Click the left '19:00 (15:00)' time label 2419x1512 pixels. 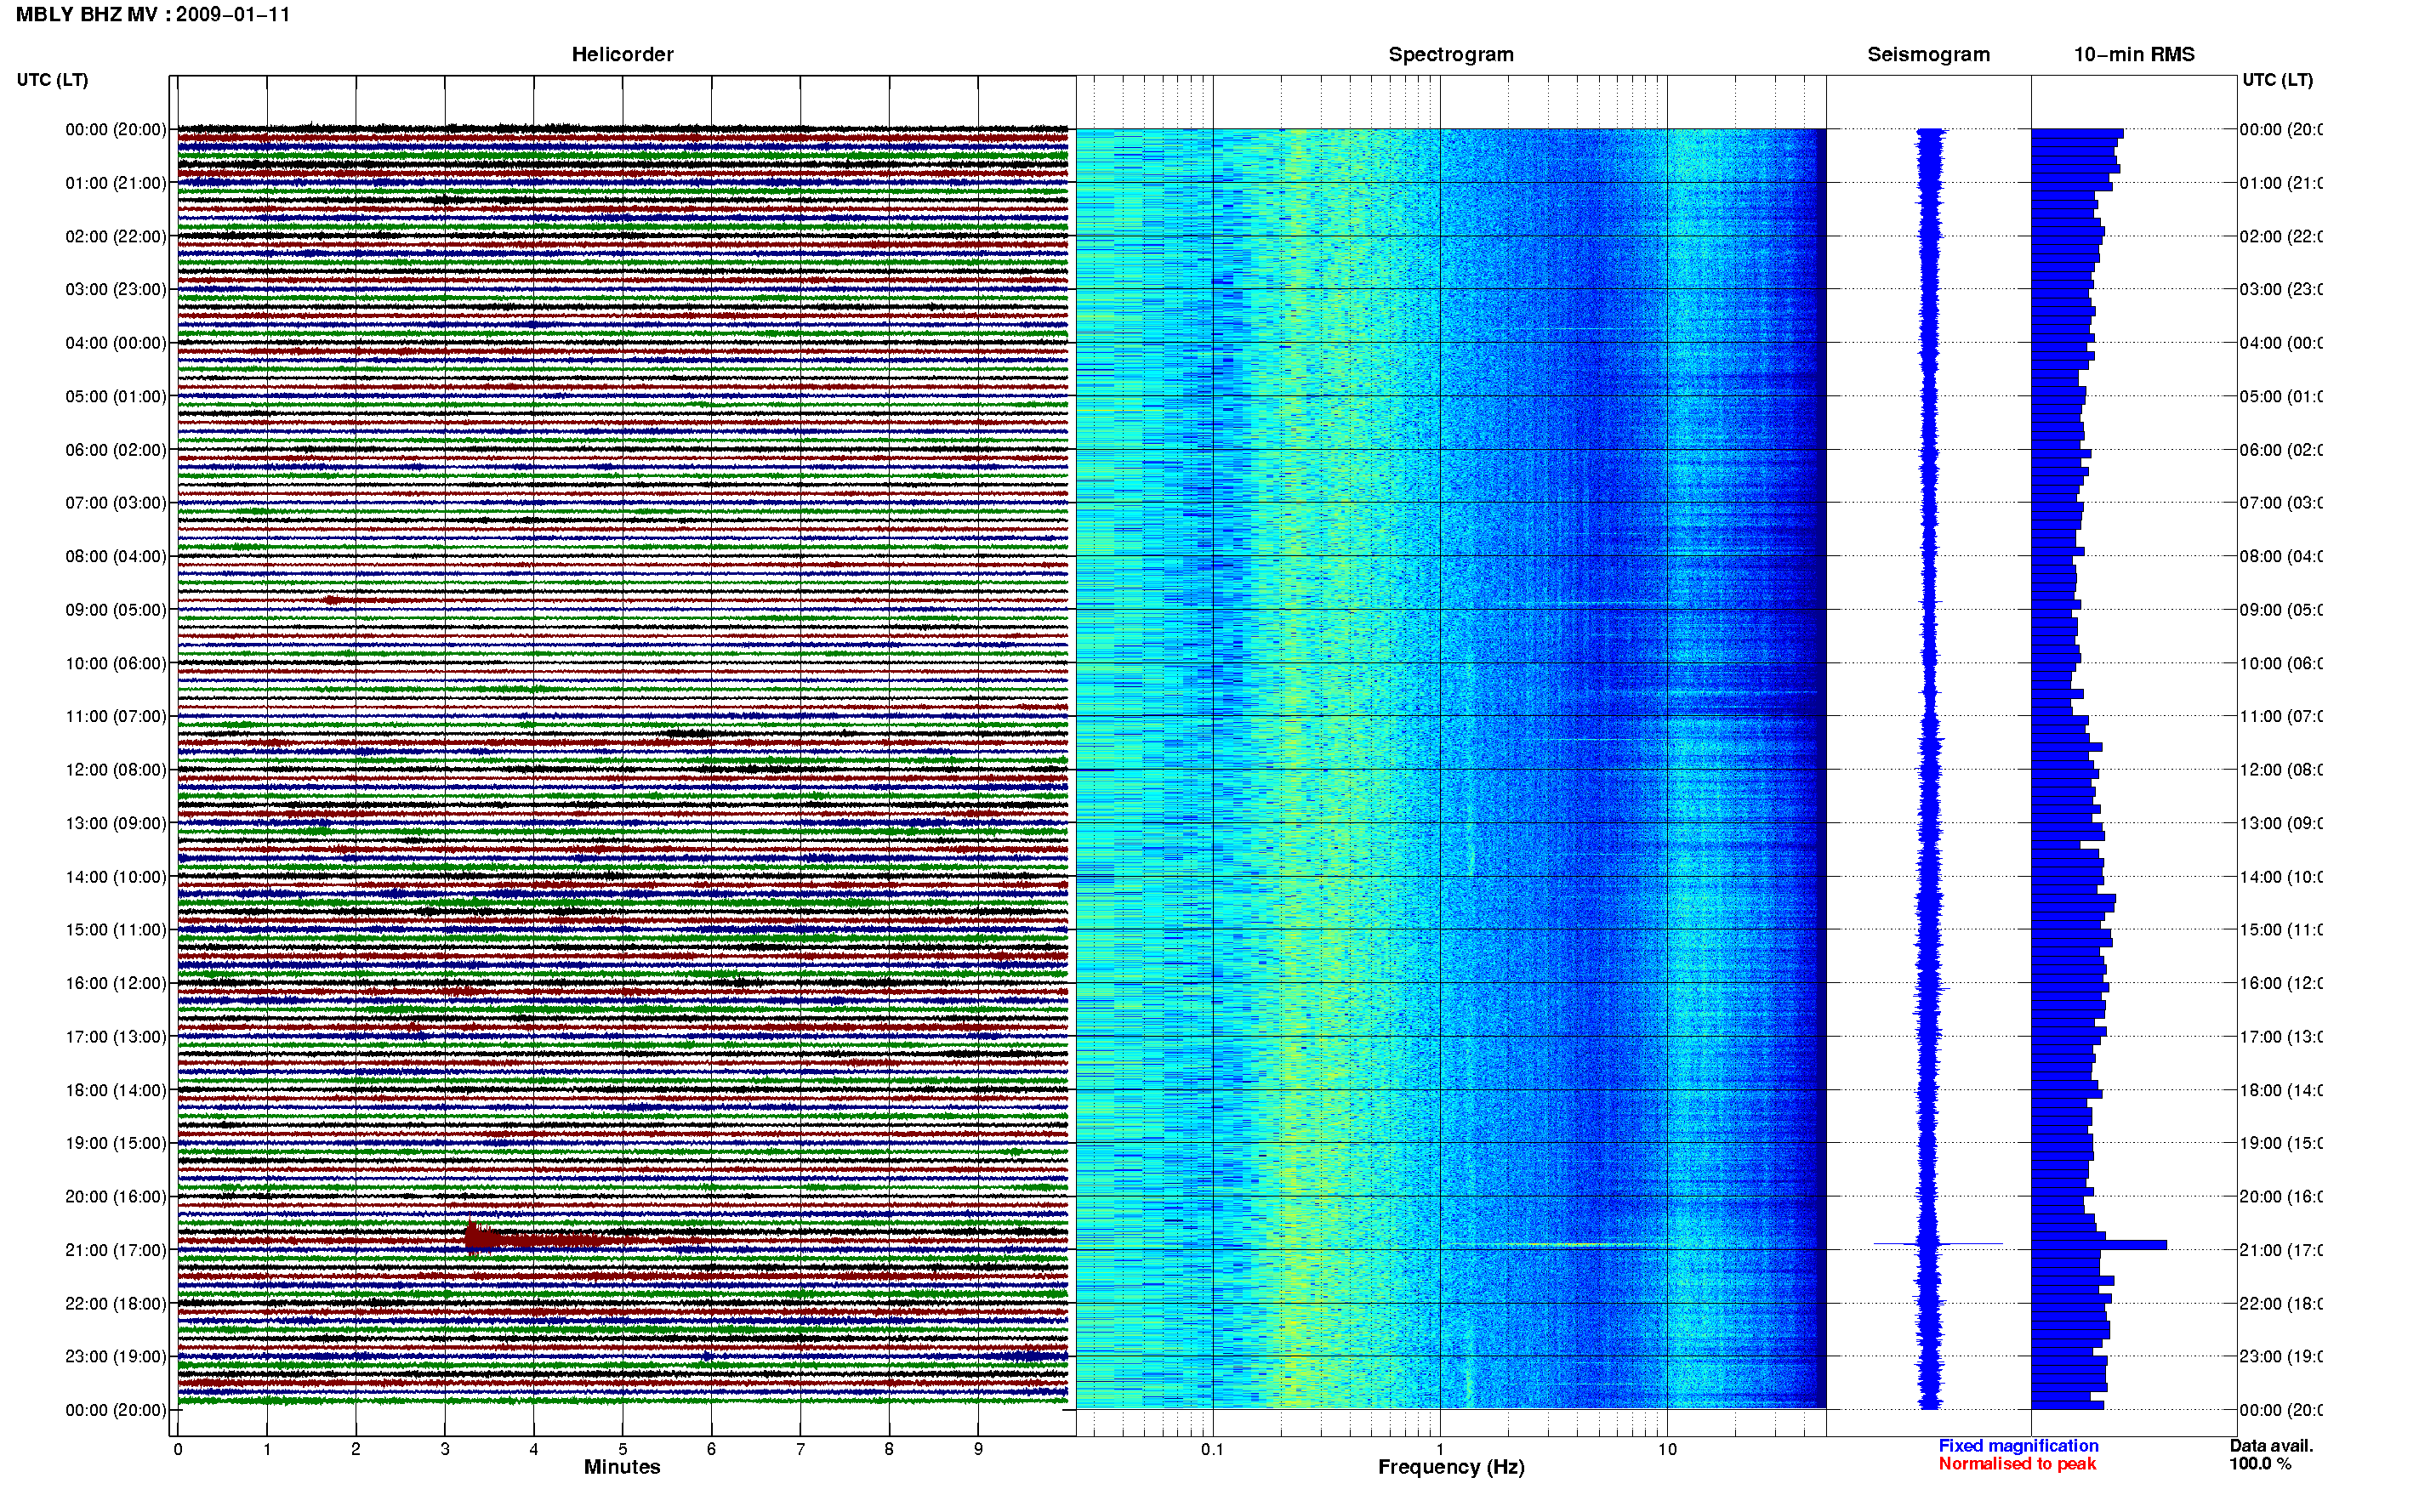(116, 1143)
